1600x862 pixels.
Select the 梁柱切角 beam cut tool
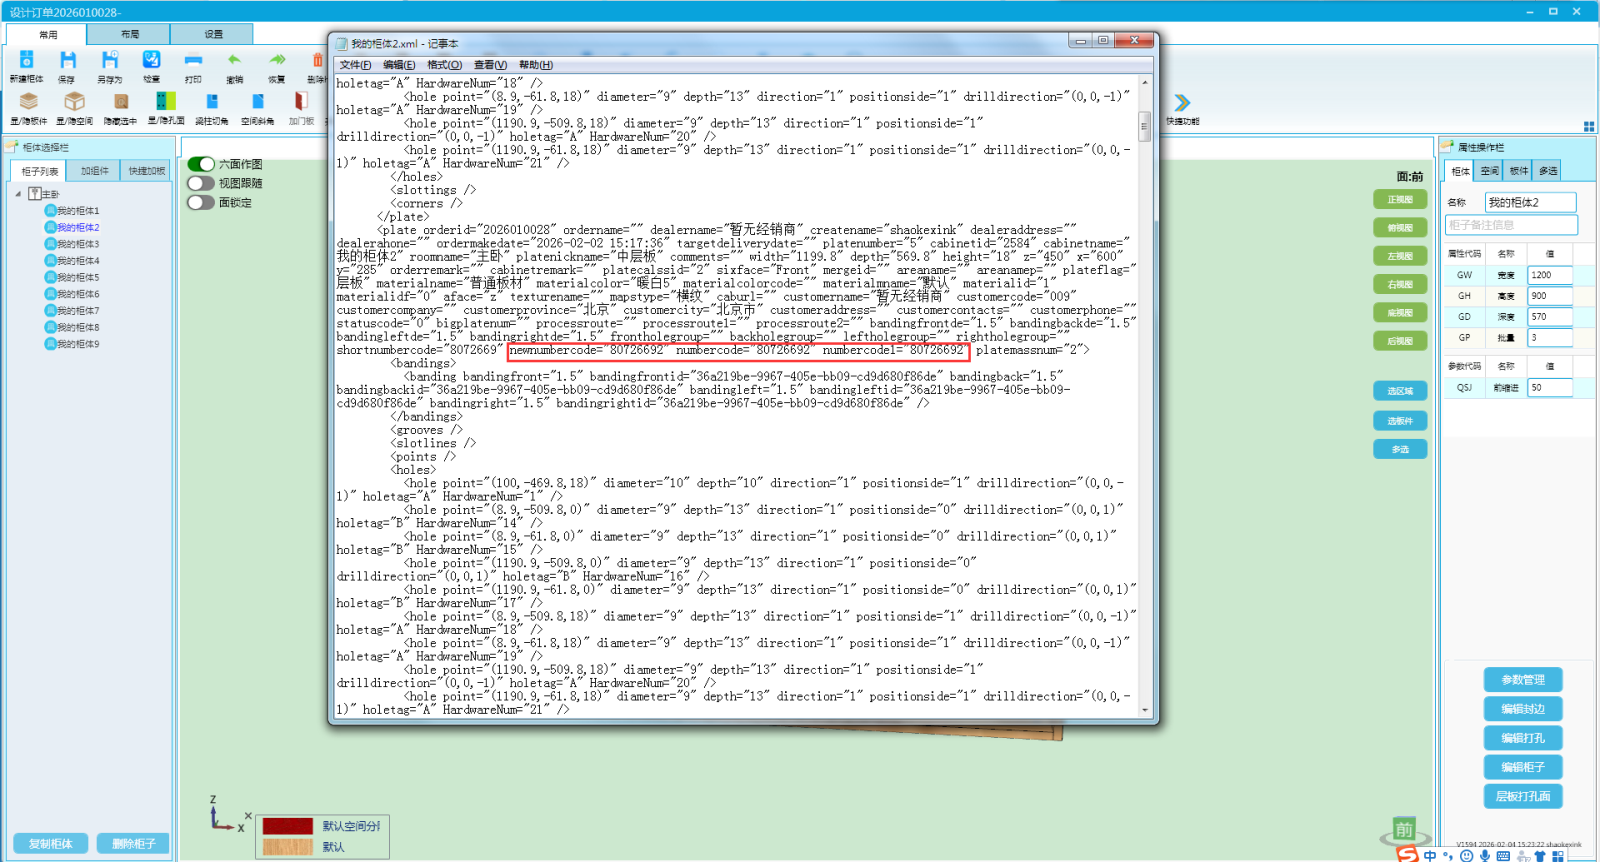211,103
